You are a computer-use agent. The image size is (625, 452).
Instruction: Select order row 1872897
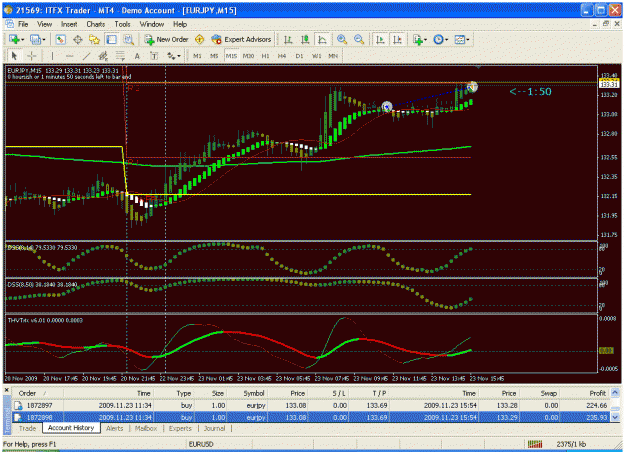(x=312, y=405)
